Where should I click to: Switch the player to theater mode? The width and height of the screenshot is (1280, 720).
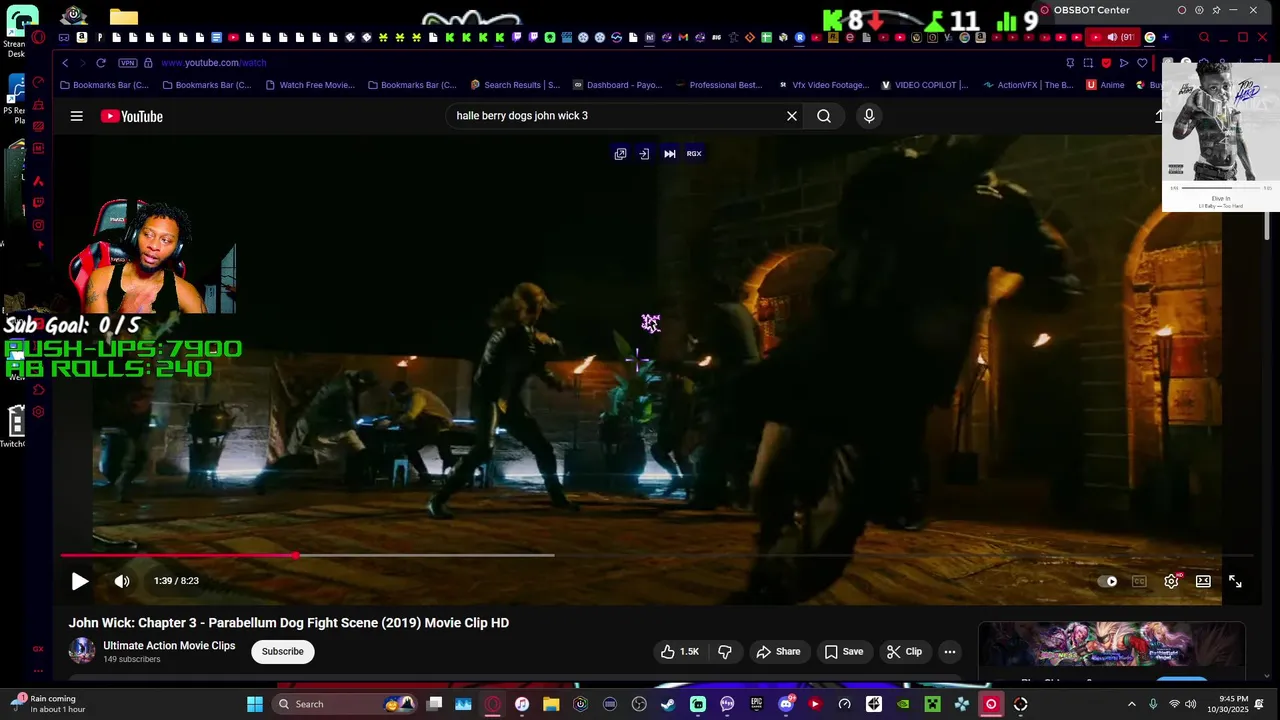tap(1203, 581)
